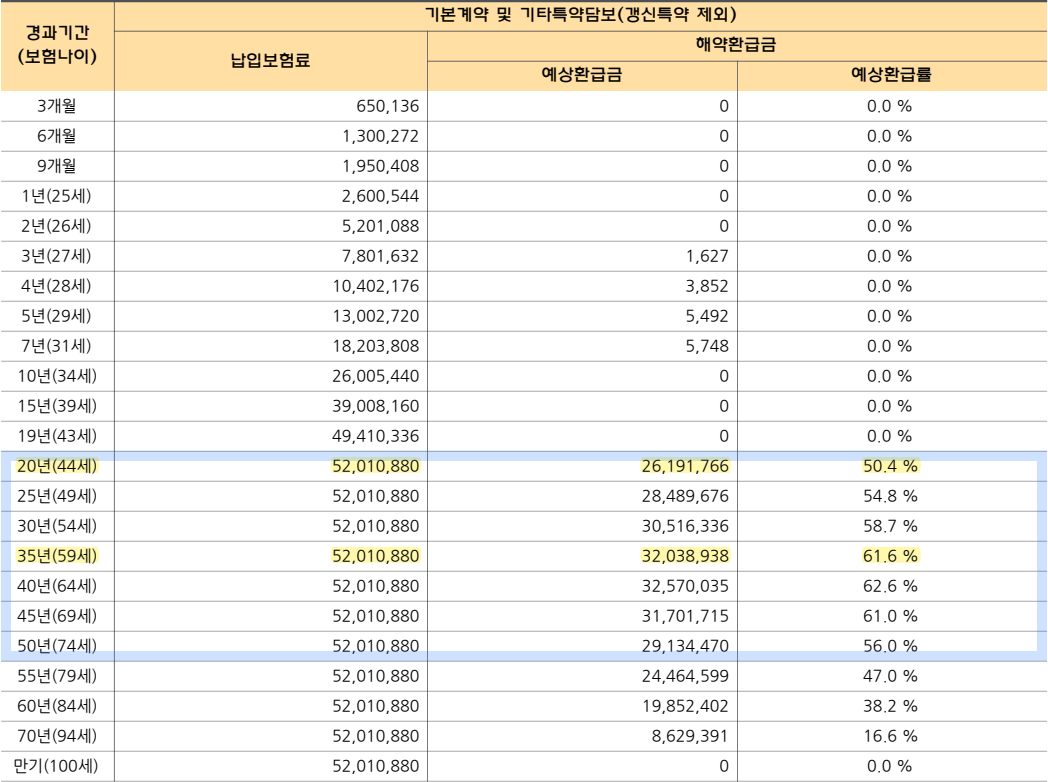Viewport: 1048px width, 782px height.
Task: Click the premium value 1,950,408
Action: point(381,166)
